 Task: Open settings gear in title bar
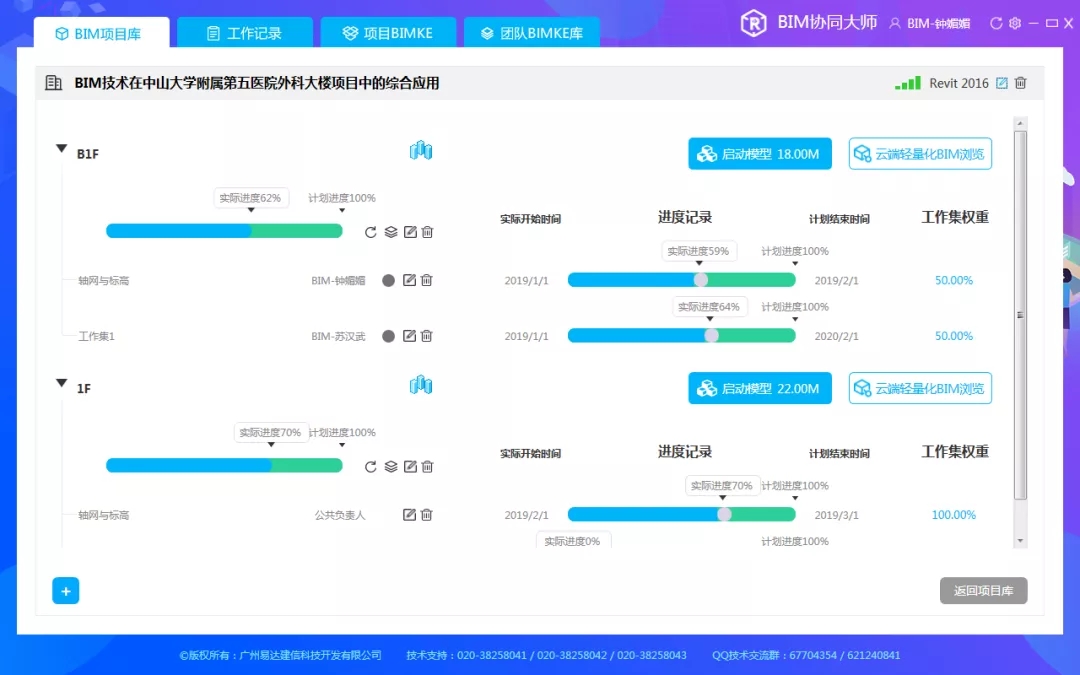[x=1015, y=23]
